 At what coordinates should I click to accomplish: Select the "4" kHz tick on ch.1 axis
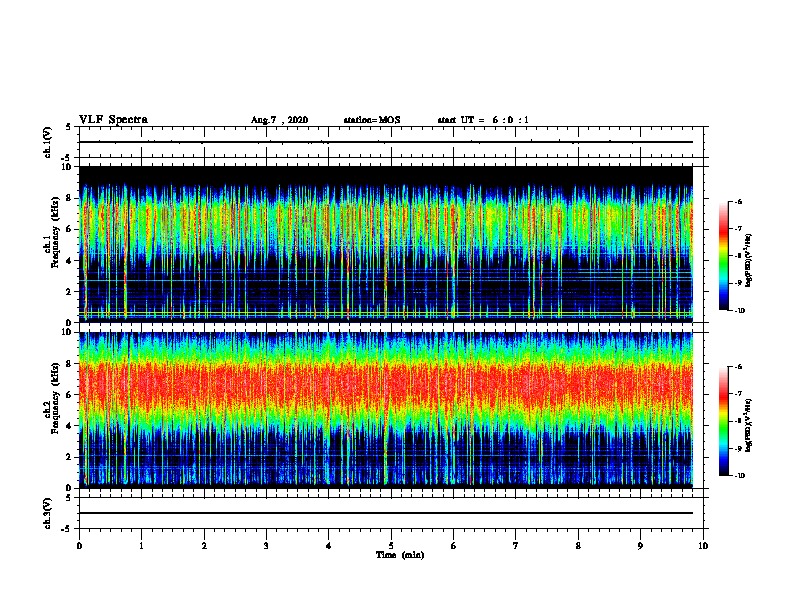[x=70, y=261]
